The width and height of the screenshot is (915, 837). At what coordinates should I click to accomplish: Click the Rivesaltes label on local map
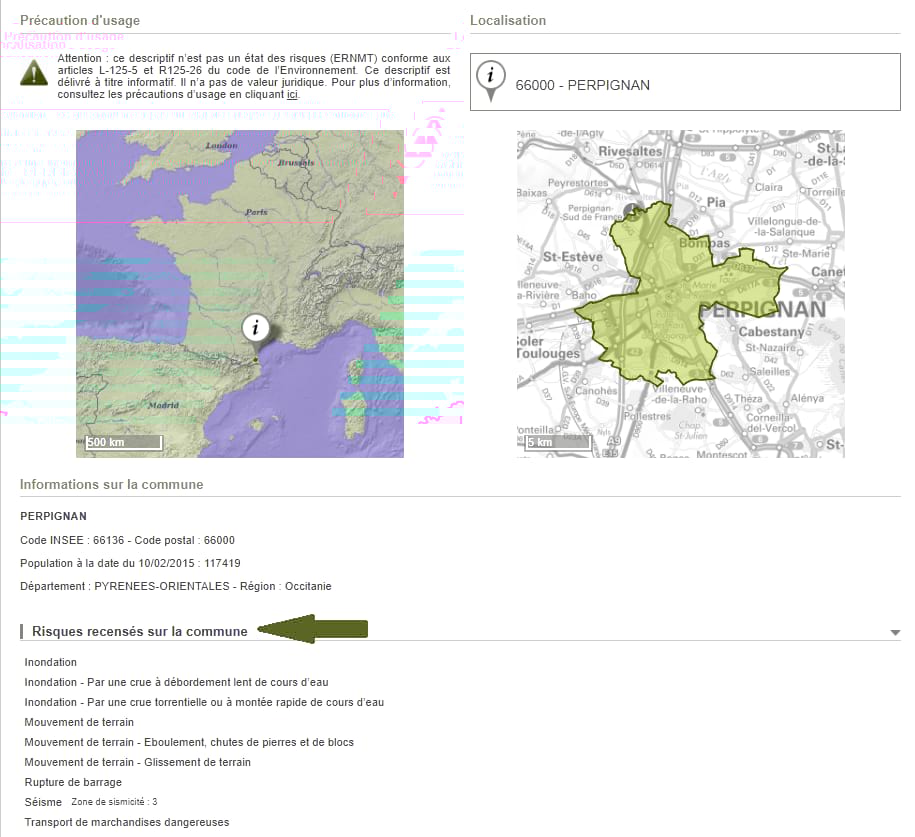click(630, 151)
